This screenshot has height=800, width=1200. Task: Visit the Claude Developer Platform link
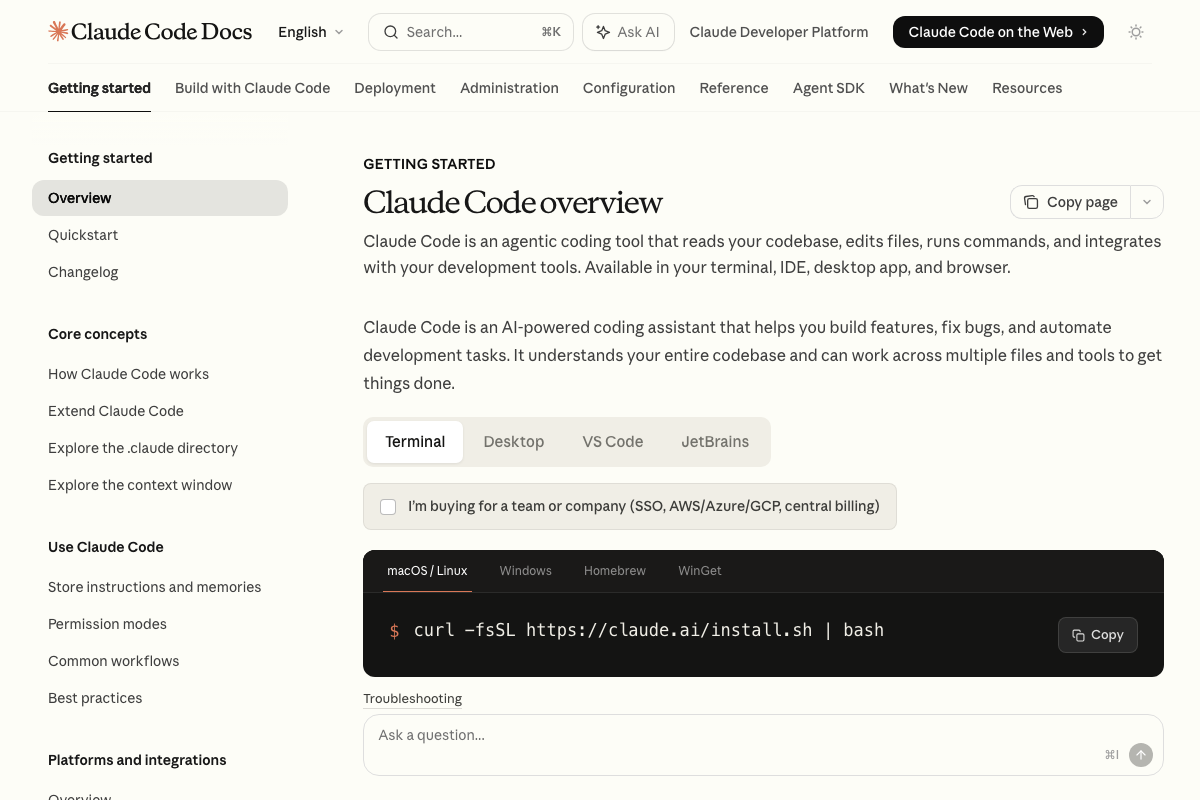point(779,31)
